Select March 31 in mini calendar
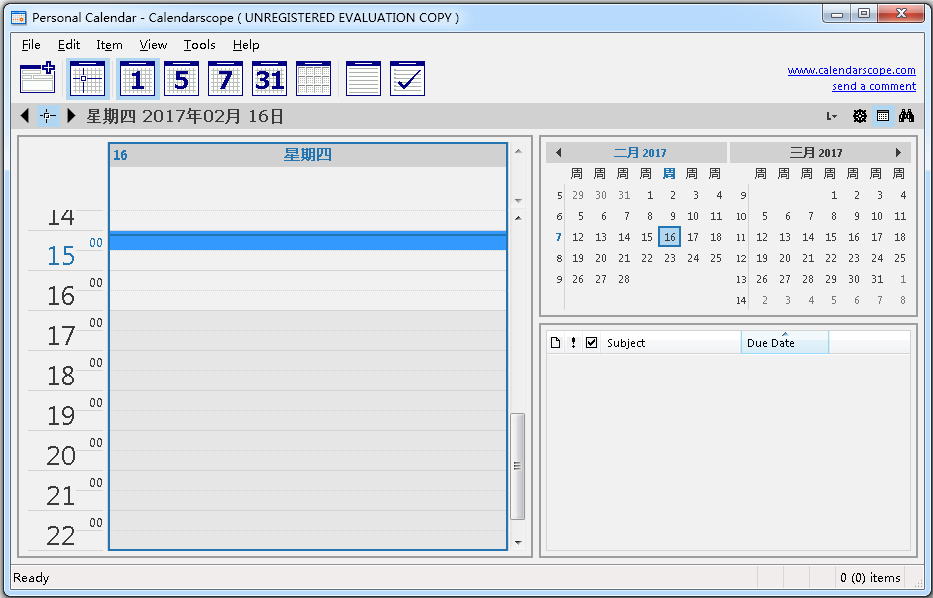933x598 pixels. 876,279
